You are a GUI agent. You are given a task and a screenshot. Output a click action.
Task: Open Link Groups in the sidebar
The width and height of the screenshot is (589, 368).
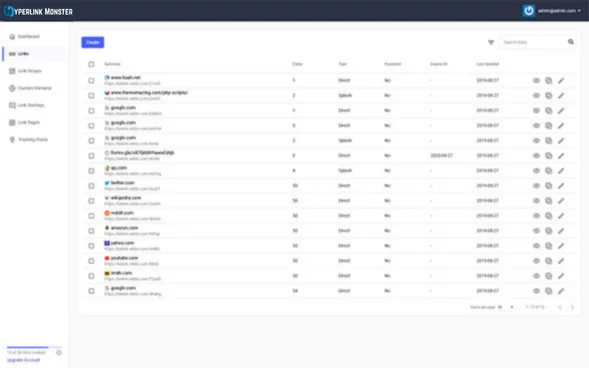[29, 71]
